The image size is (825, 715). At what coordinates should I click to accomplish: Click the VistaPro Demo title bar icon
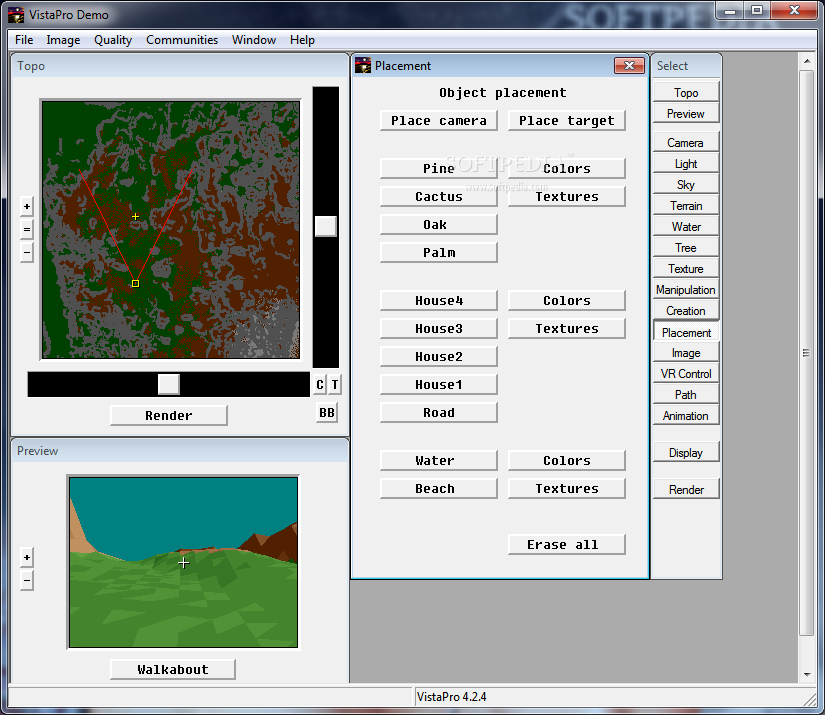point(16,15)
